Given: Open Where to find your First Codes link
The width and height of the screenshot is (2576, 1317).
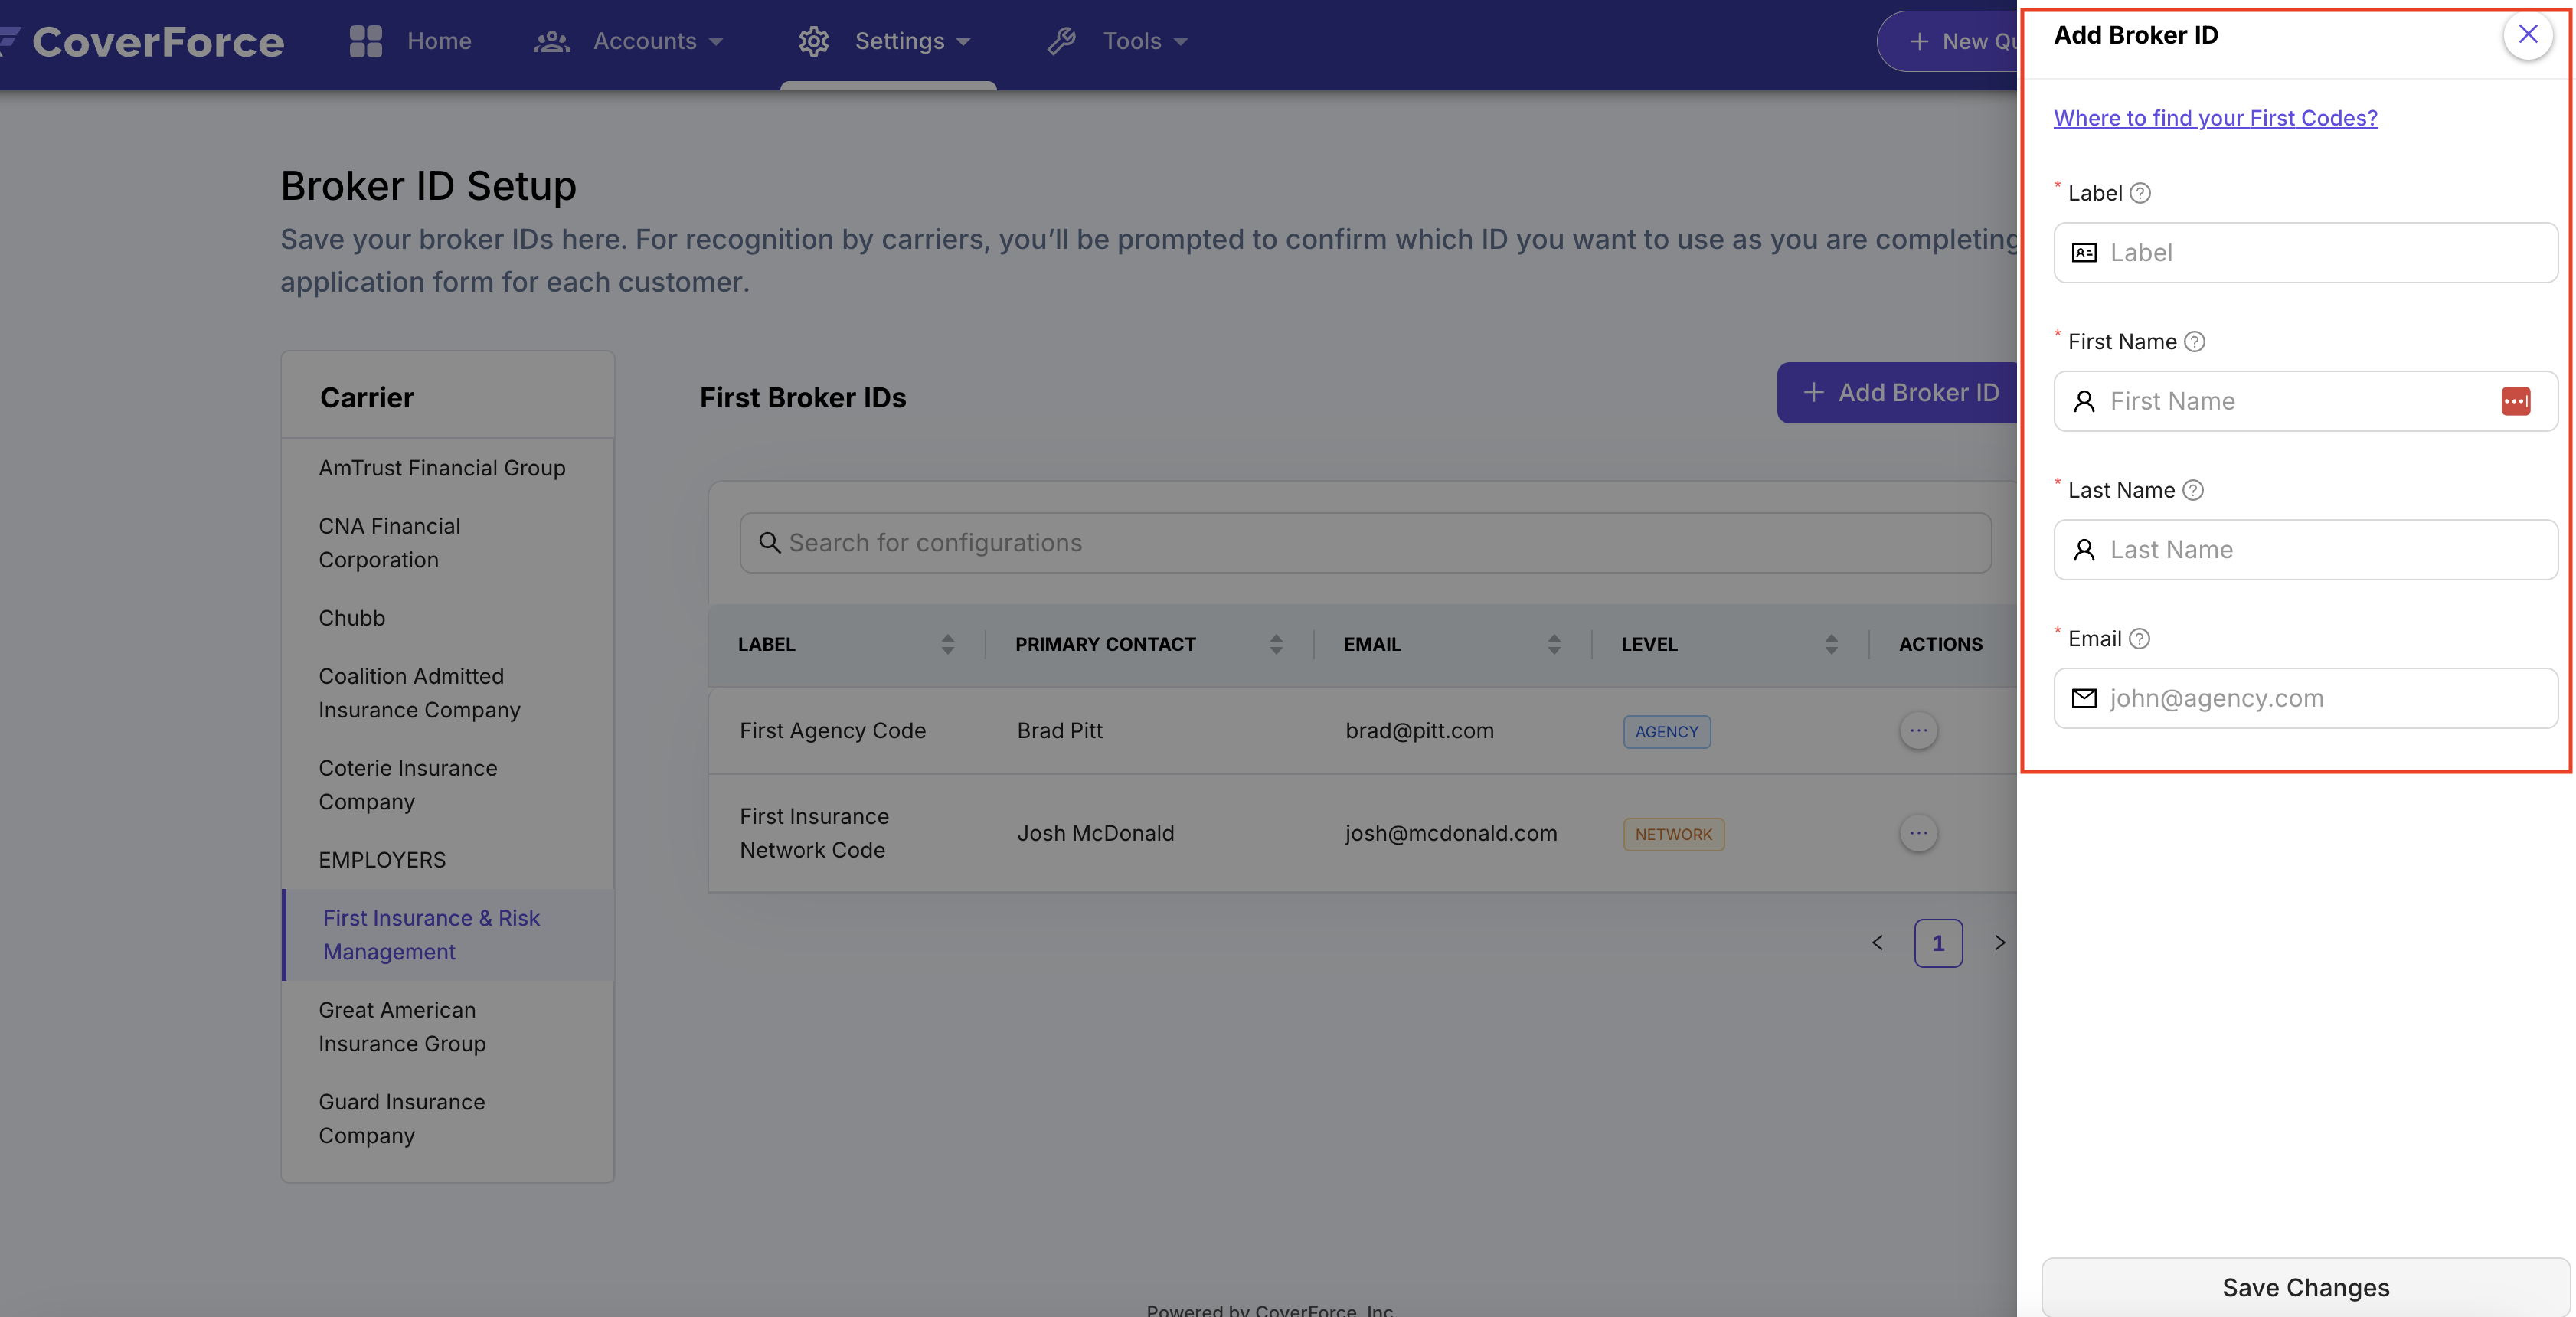Looking at the screenshot, I should pos(2215,117).
